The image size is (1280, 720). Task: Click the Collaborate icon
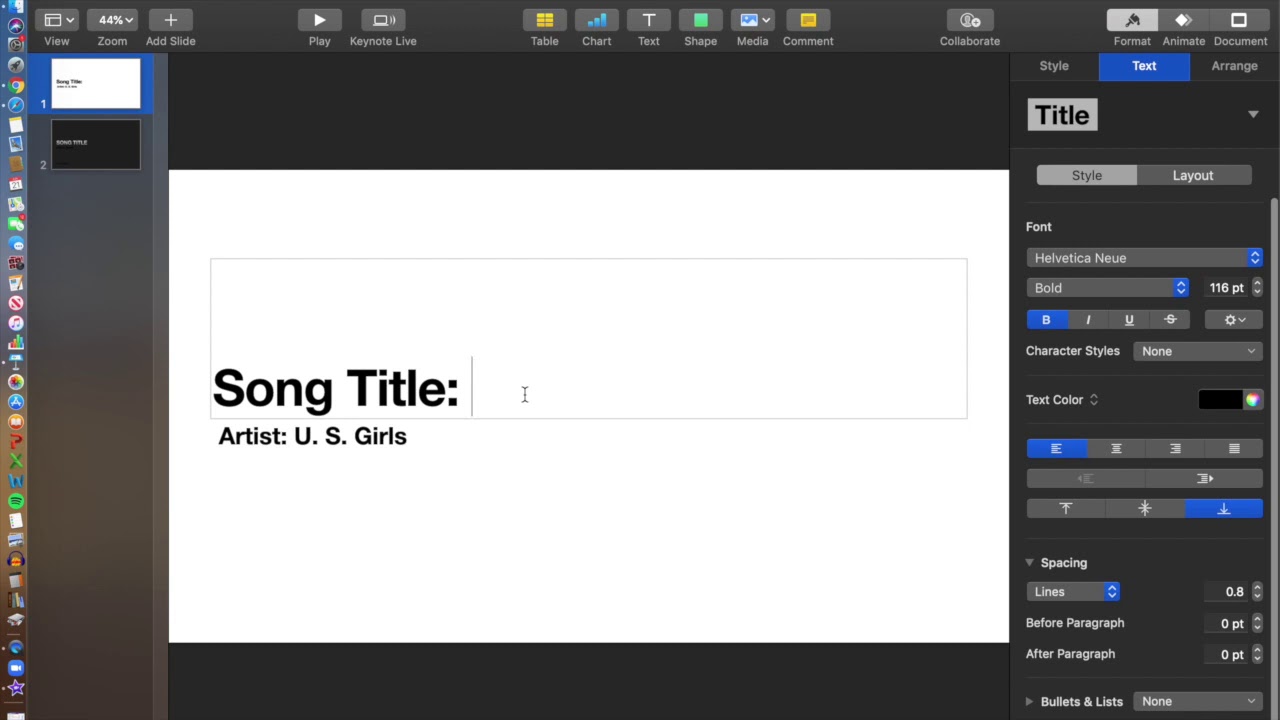(x=969, y=20)
